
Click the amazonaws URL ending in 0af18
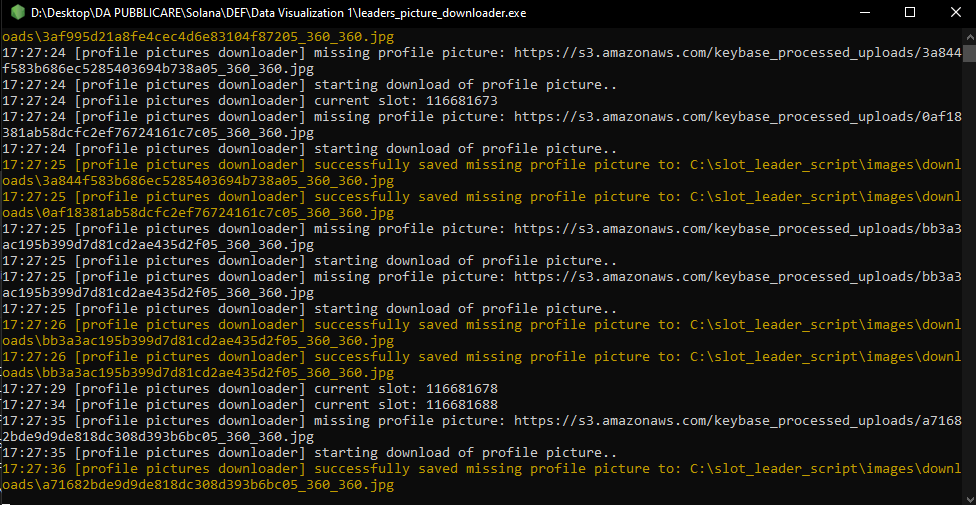click(738, 117)
